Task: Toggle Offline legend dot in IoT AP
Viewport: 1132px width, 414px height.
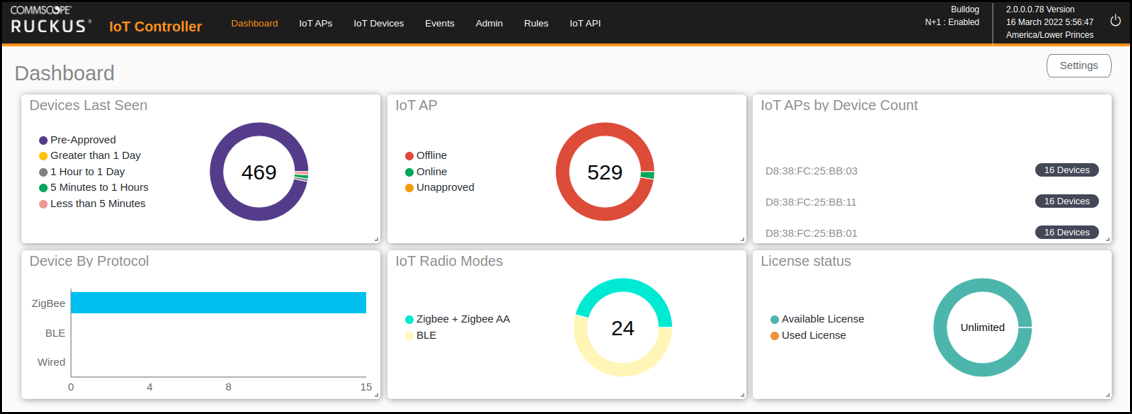Action: pos(409,156)
